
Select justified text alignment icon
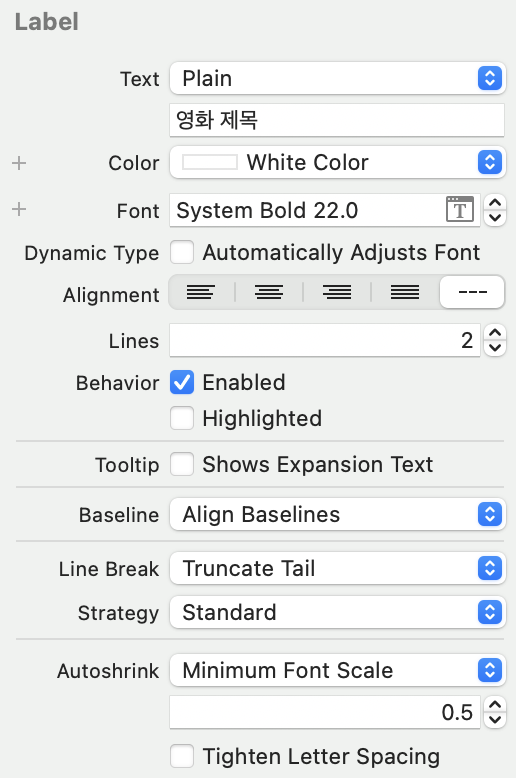[405, 292]
